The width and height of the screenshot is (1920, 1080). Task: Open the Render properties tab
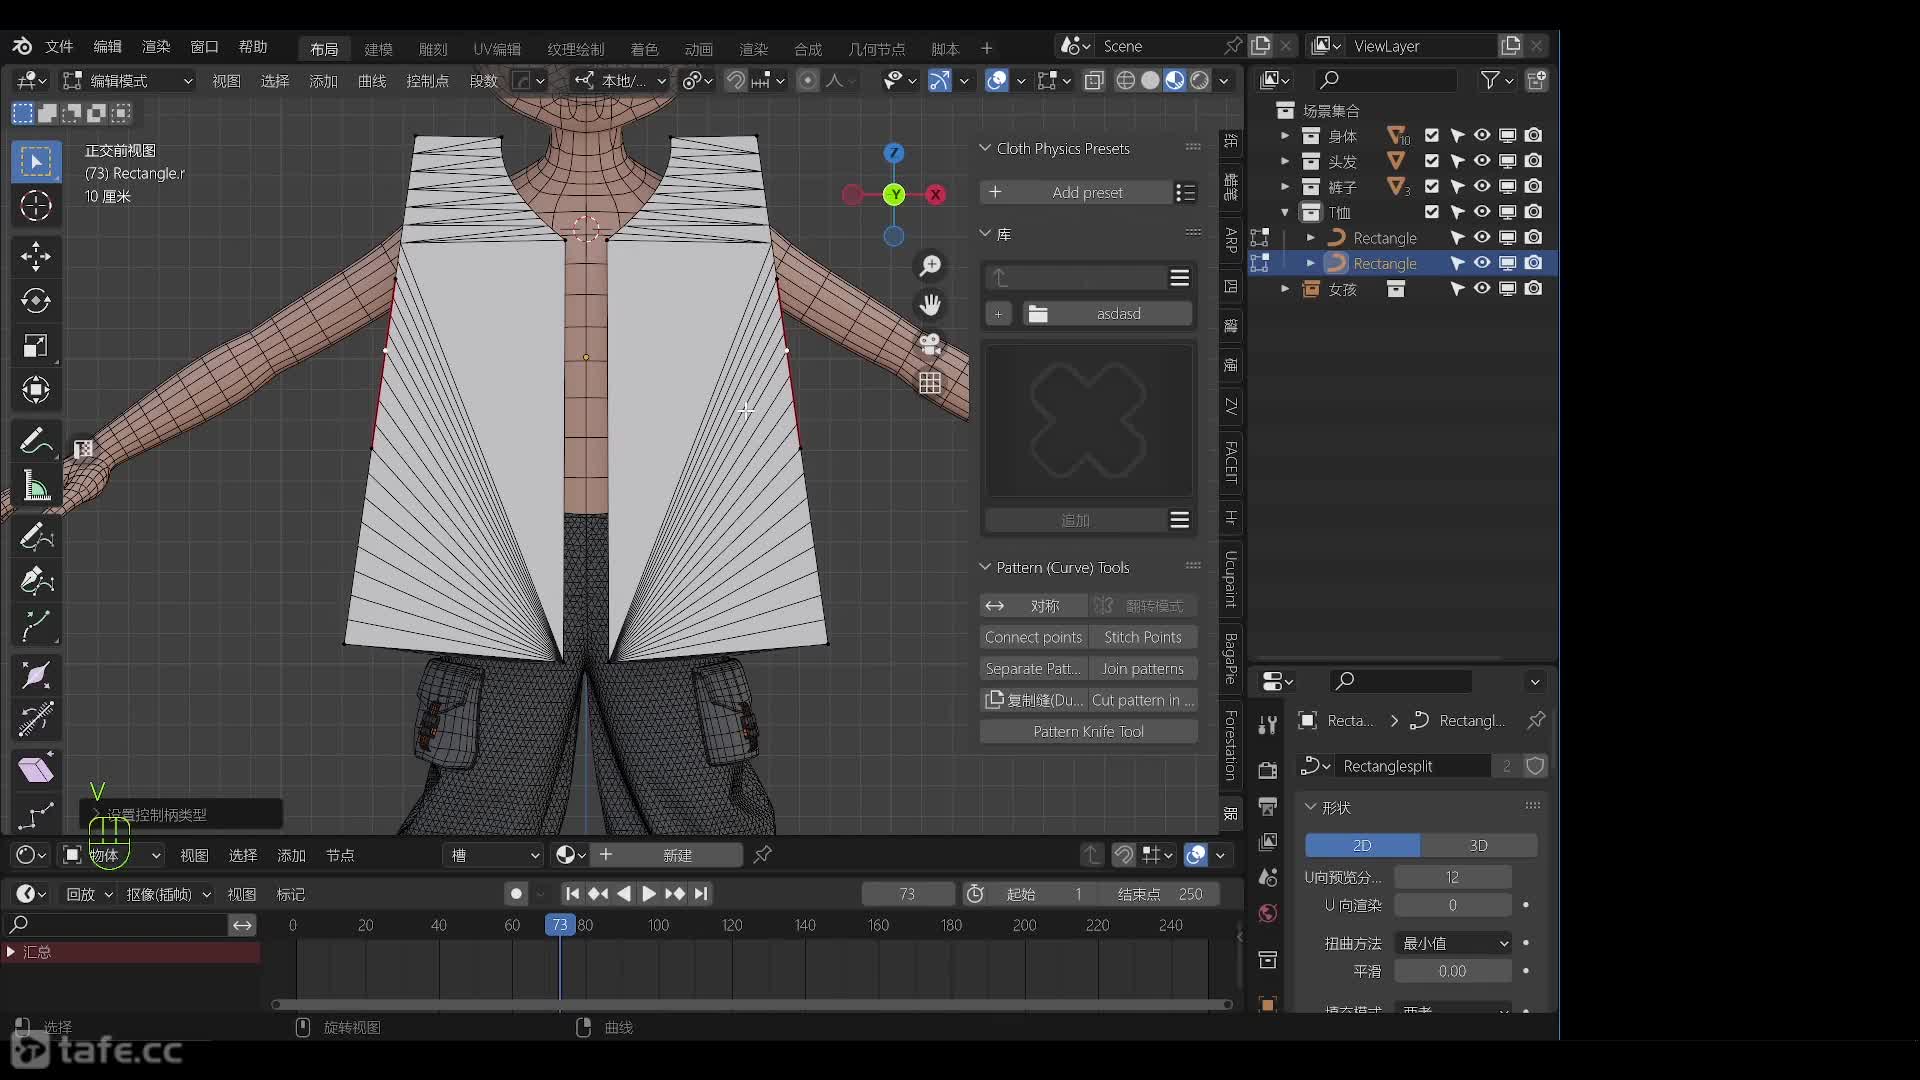(1268, 769)
